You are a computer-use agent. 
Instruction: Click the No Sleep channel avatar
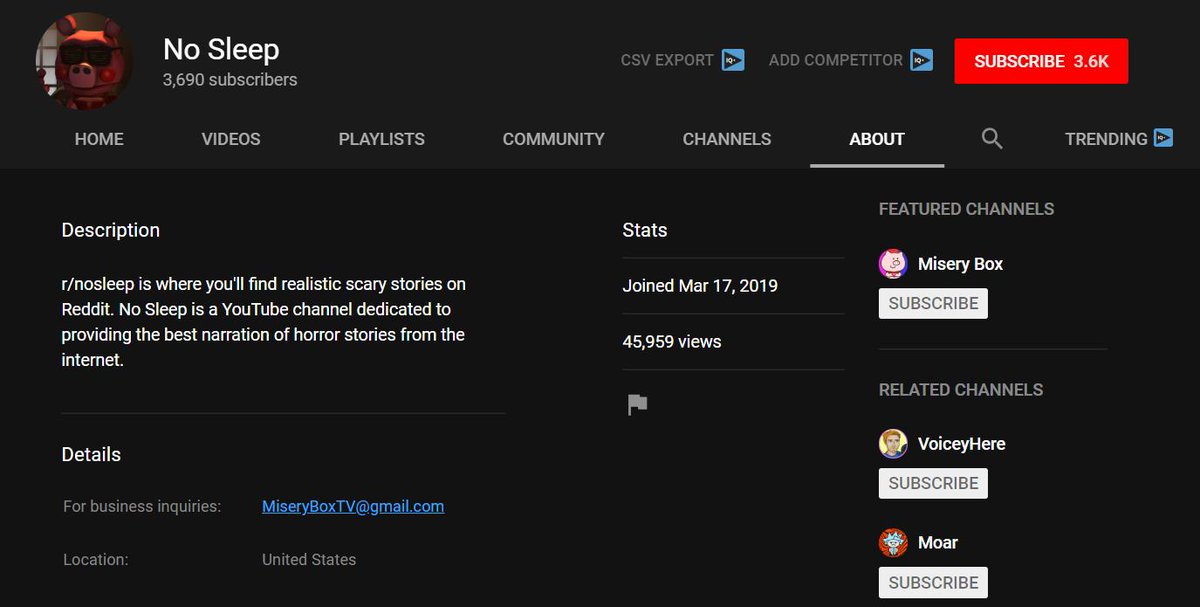(83, 61)
